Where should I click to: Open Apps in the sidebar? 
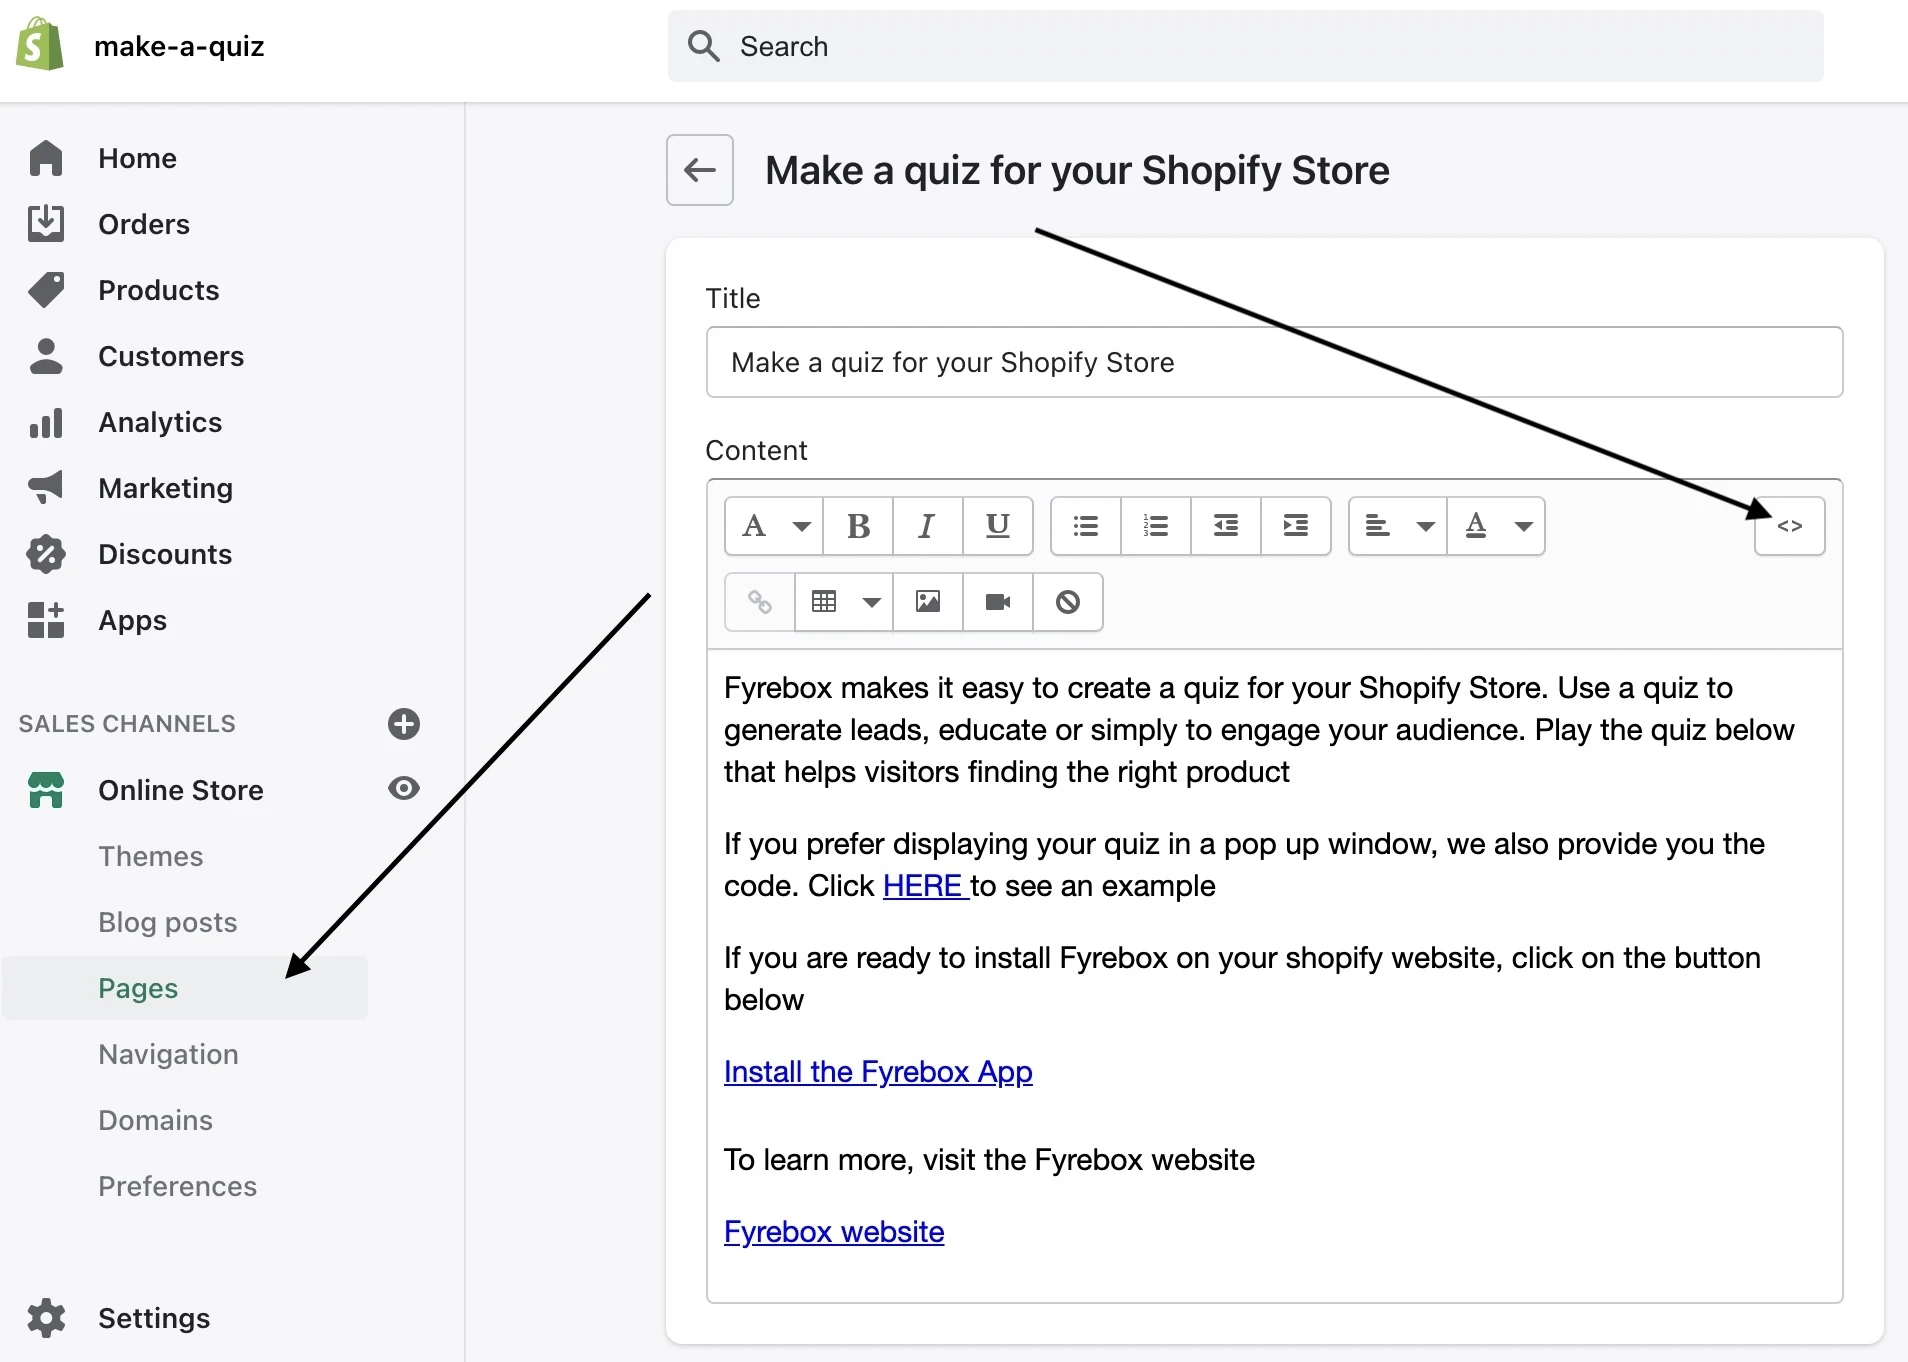133,620
